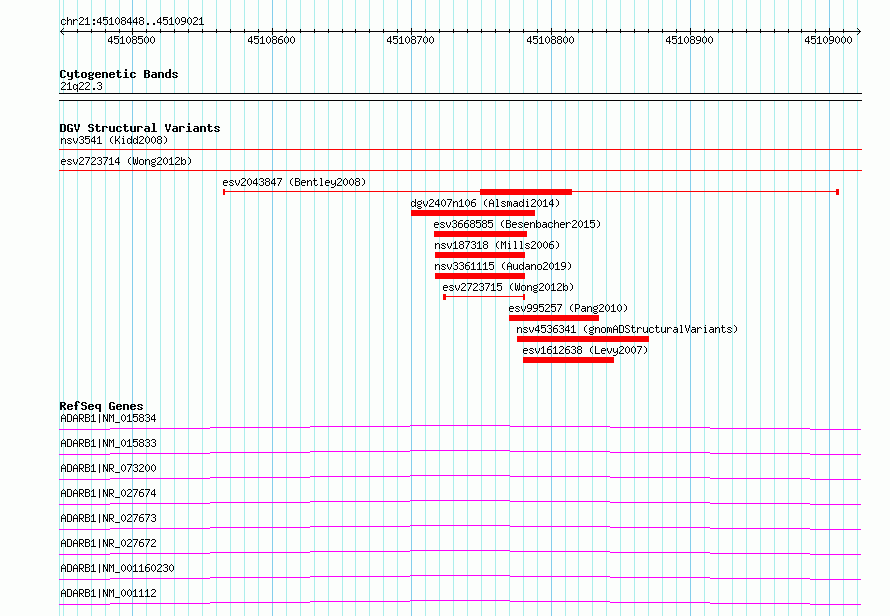Click the 45109000 ruler position
890x616 pixels.
(x=829, y=40)
